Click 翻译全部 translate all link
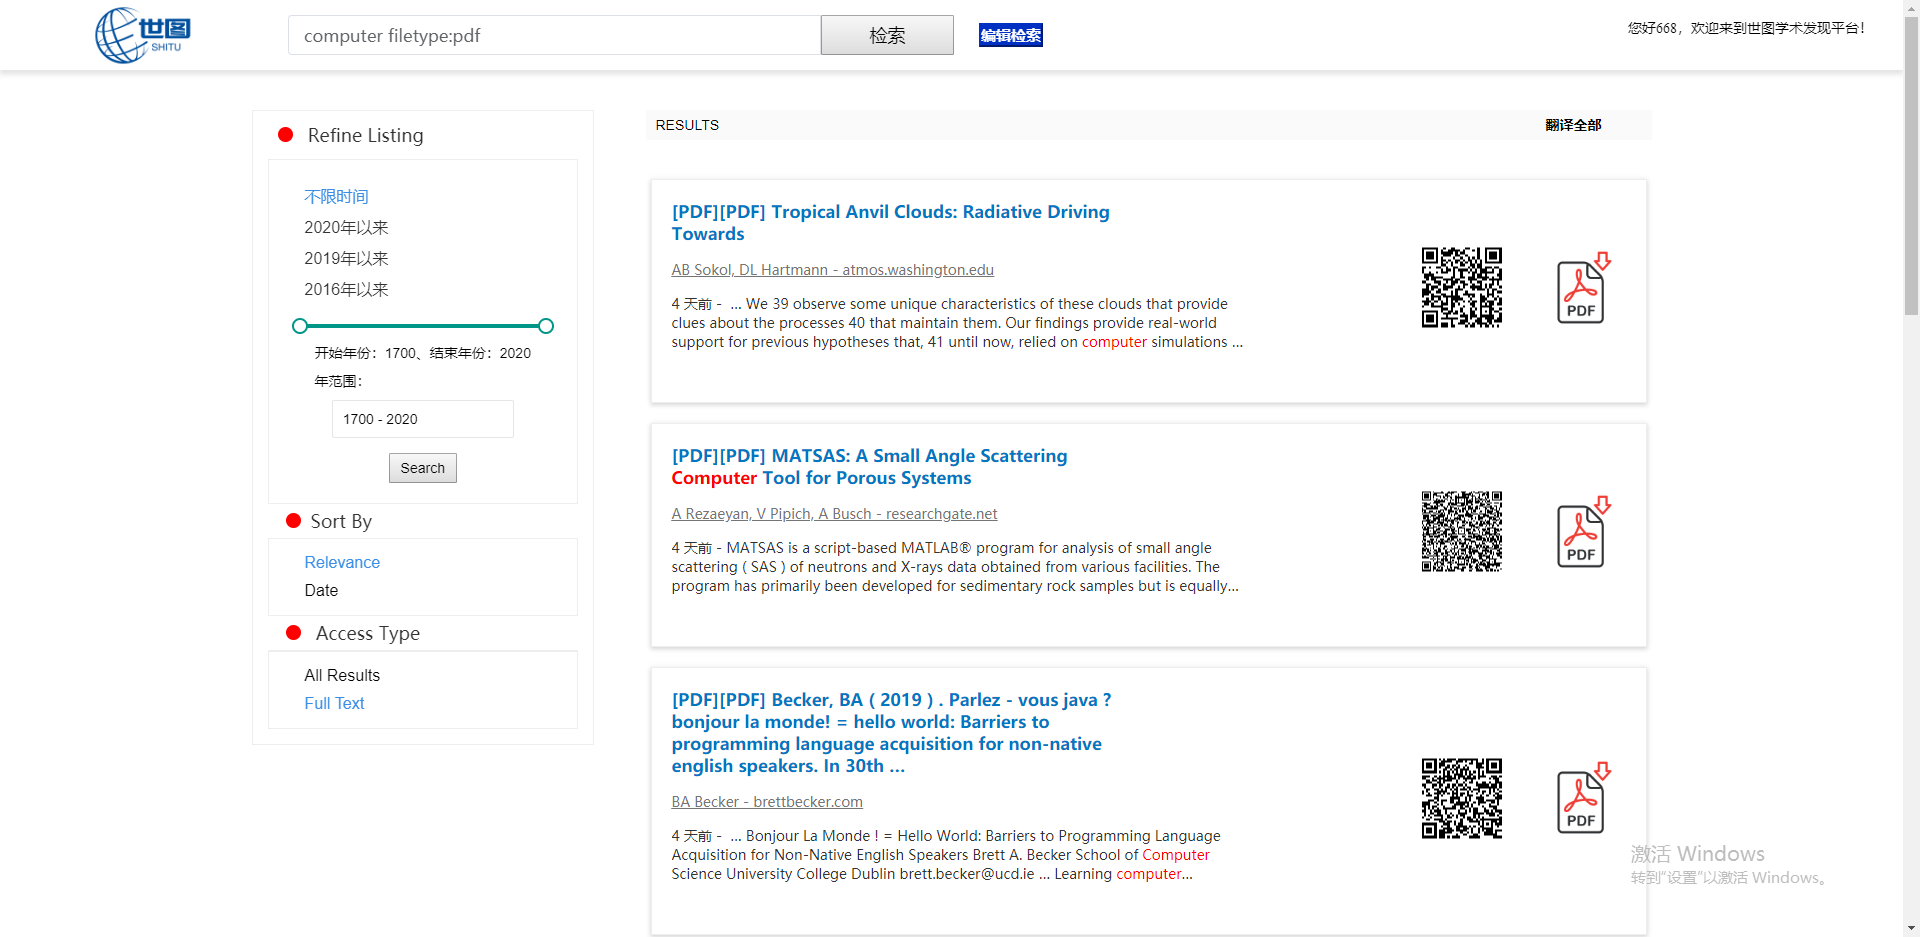The width and height of the screenshot is (1920, 937). pos(1572,125)
